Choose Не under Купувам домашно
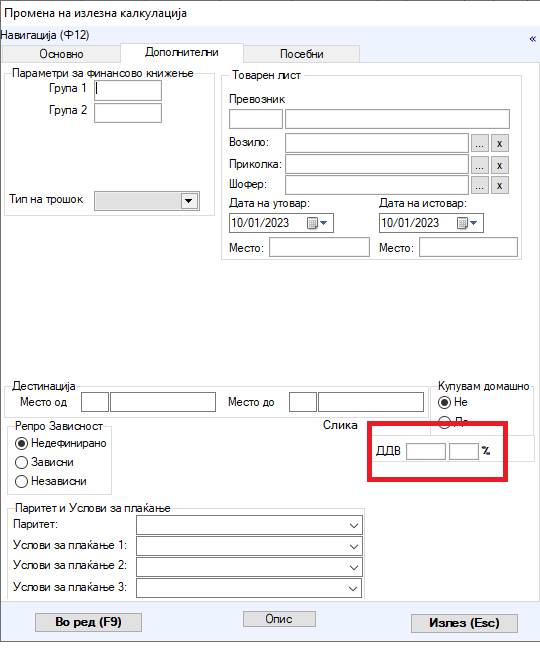 (453, 402)
